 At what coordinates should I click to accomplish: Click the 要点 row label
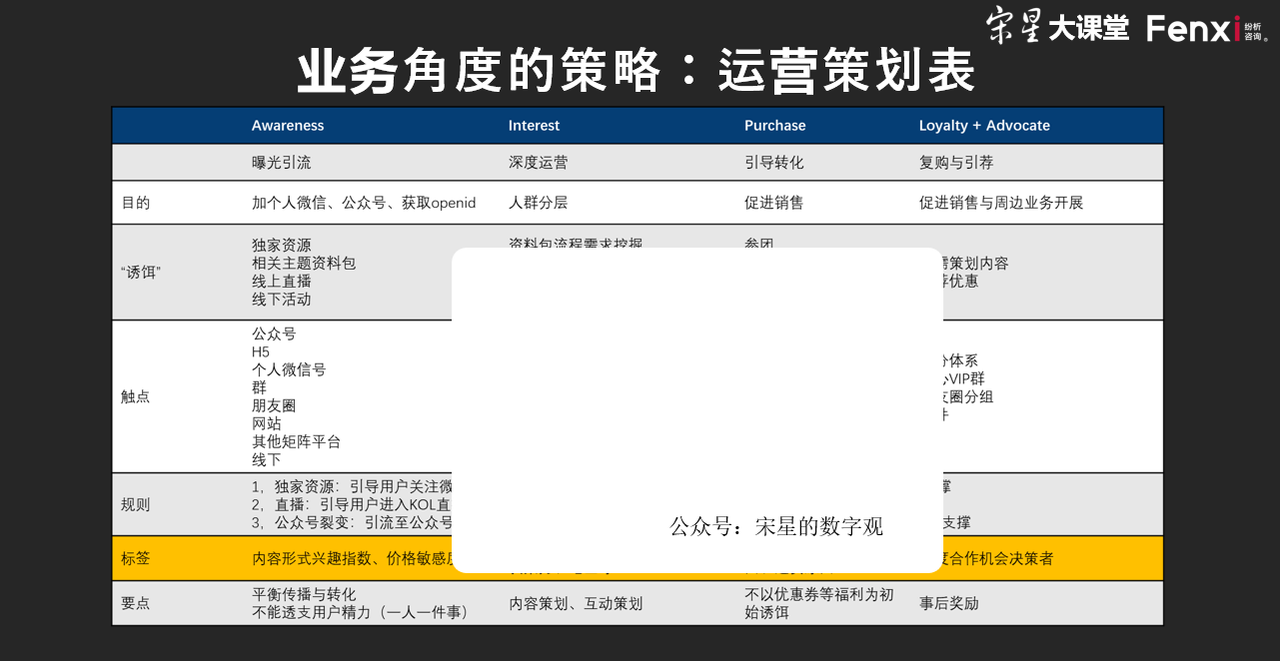click(x=135, y=603)
